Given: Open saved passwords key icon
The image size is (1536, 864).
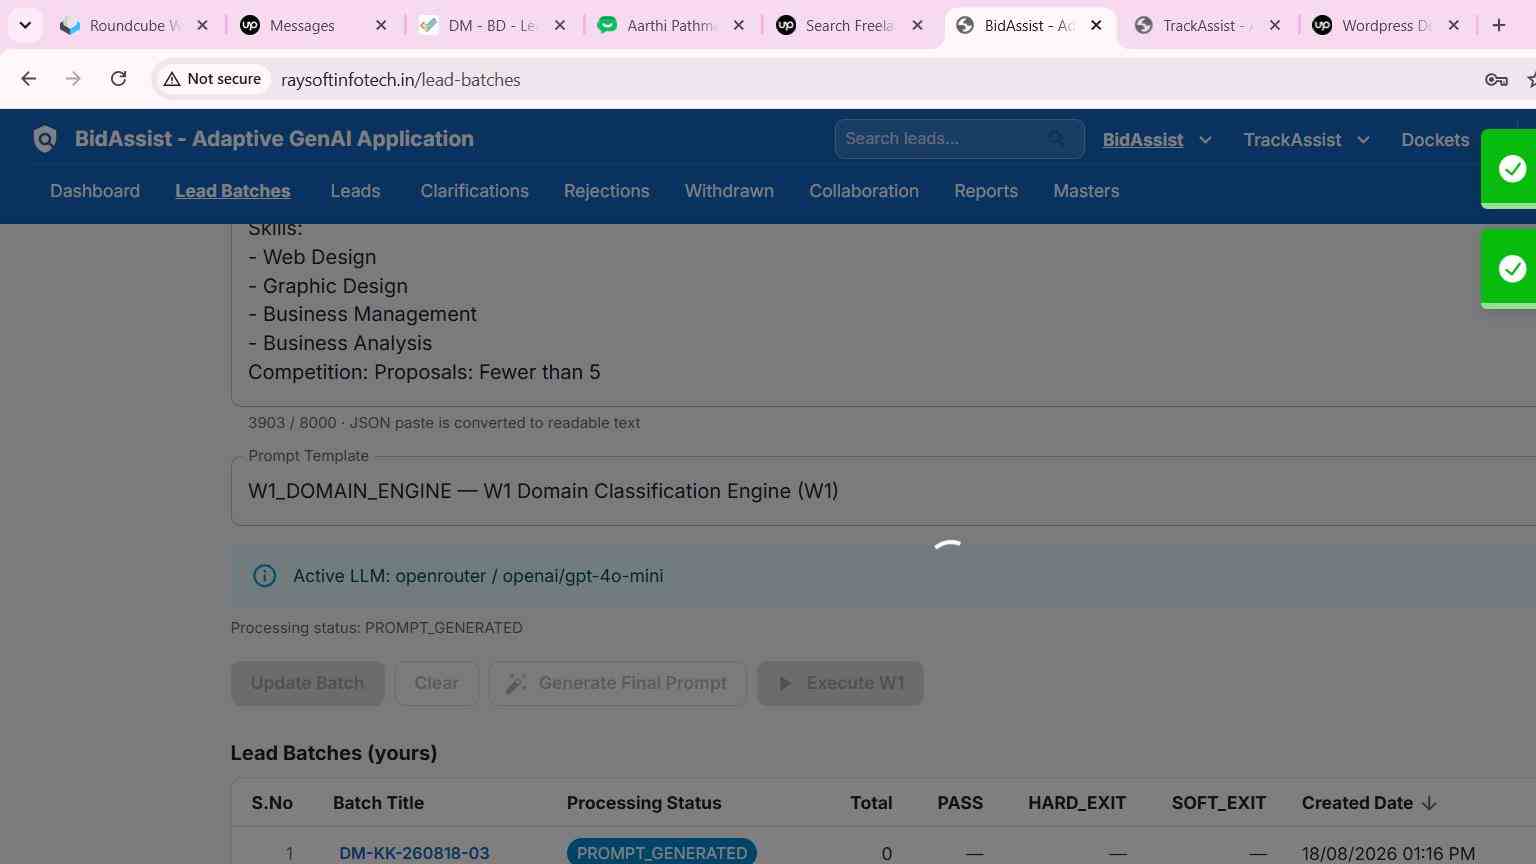Looking at the screenshot, I should (x=1496, y=80).
